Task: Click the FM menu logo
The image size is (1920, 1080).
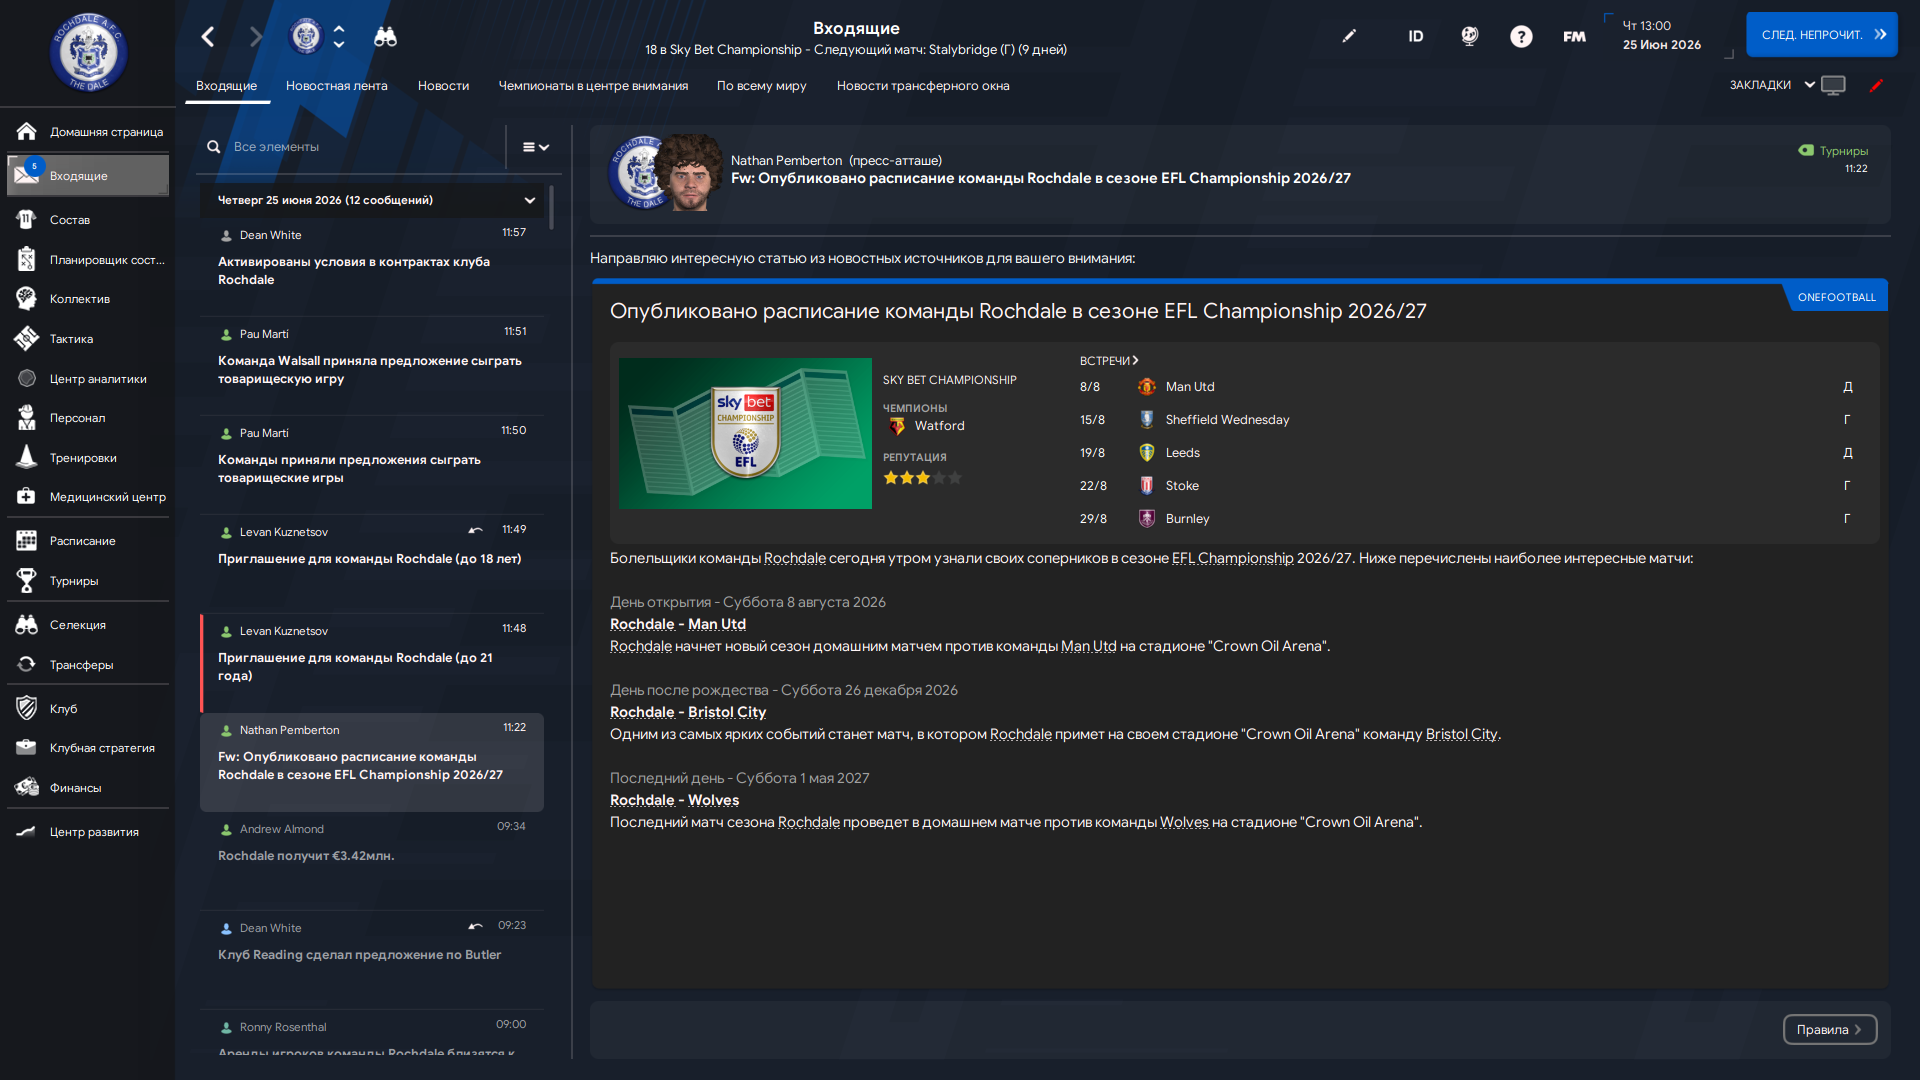Action: coord(1574,37)
